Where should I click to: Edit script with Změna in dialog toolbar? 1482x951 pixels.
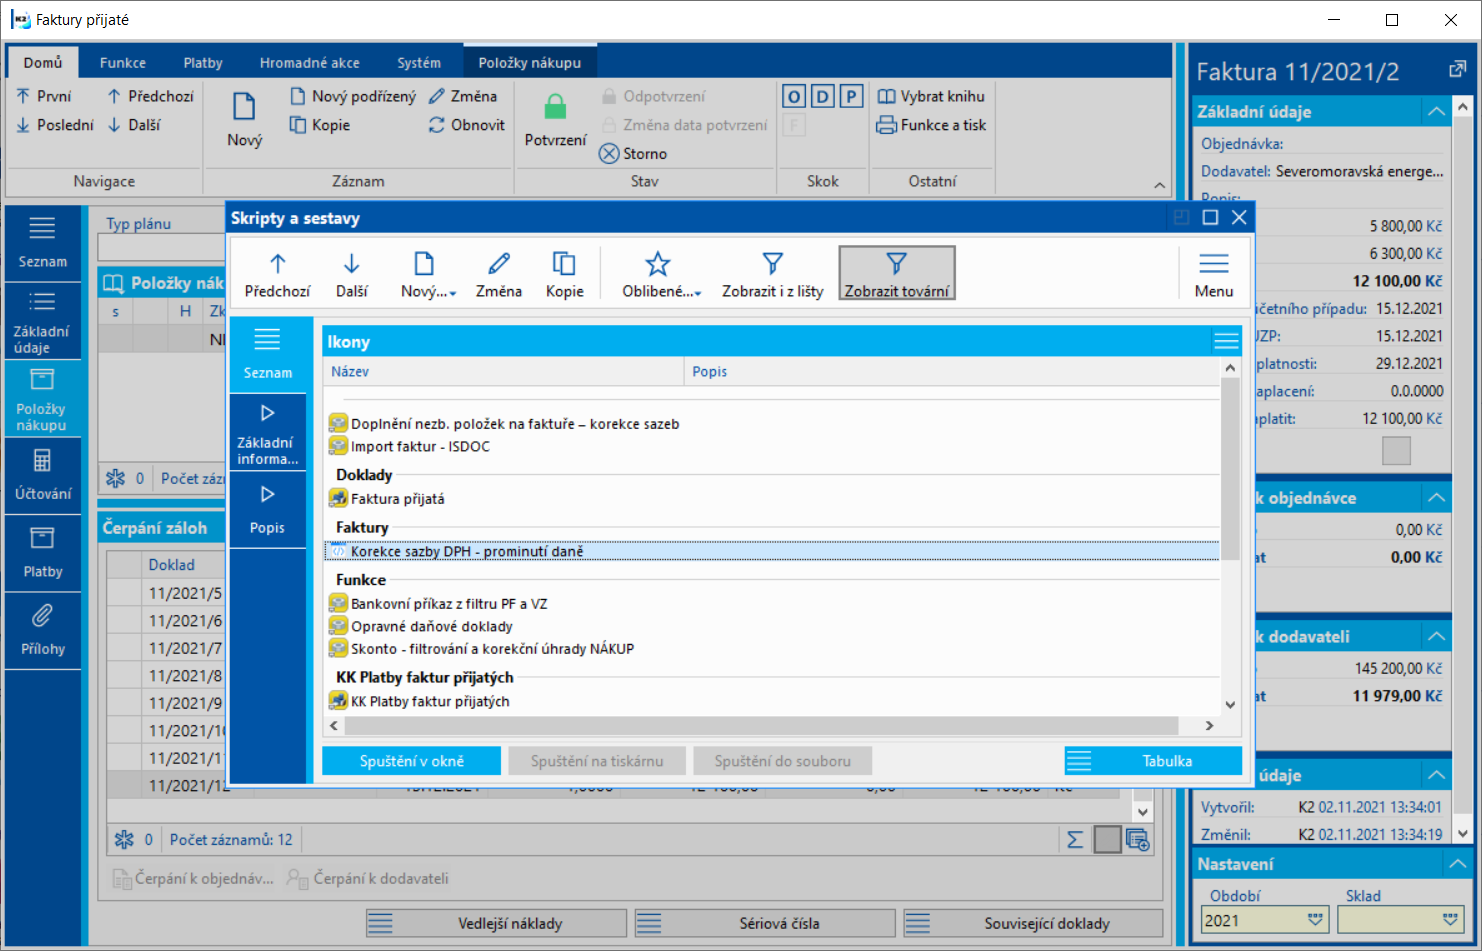pyautogui.click(x=498, y=275)
